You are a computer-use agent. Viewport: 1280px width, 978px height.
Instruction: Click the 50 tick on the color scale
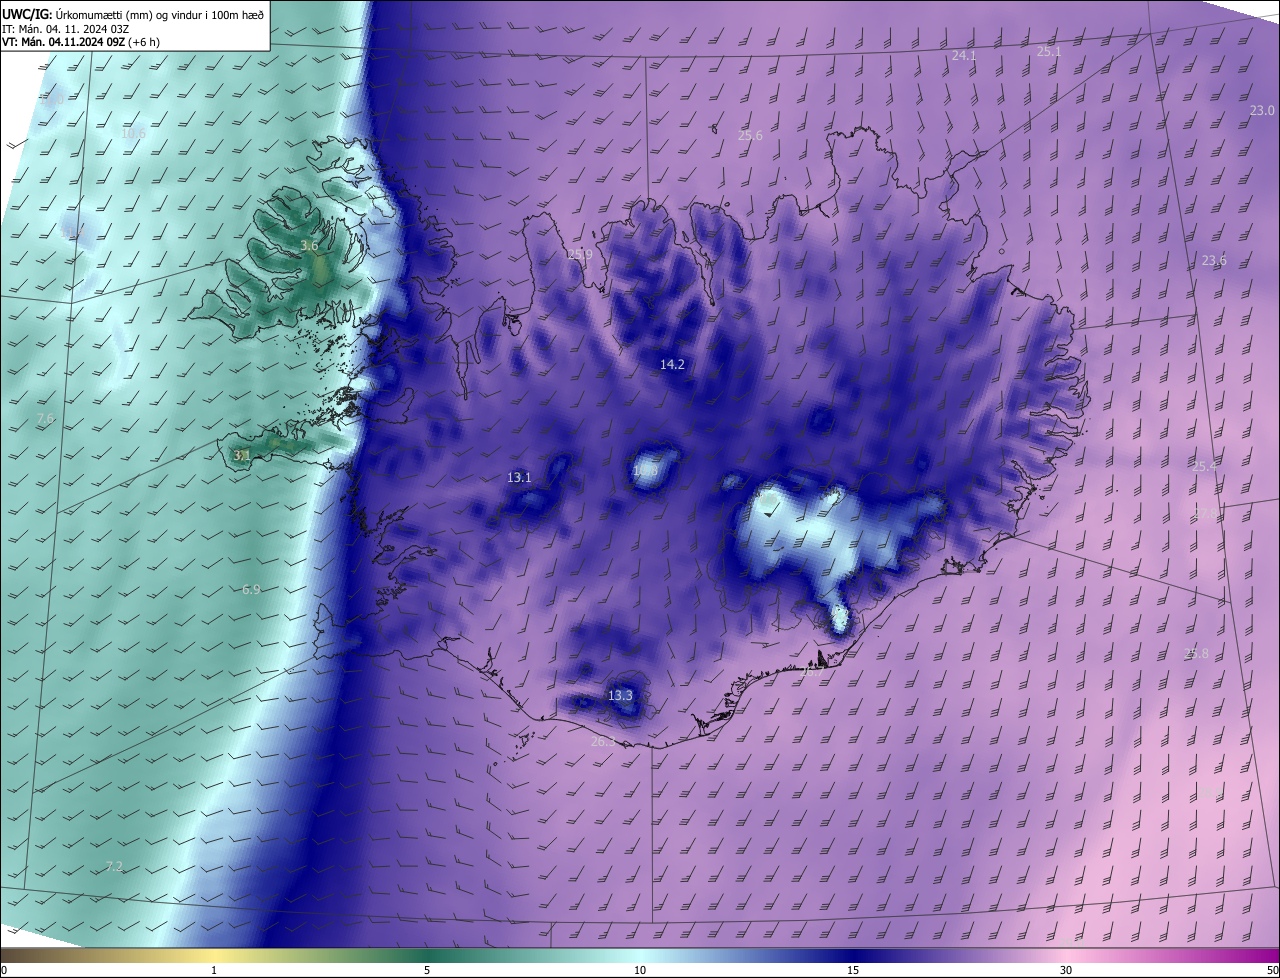click(x=1272, y=970)
